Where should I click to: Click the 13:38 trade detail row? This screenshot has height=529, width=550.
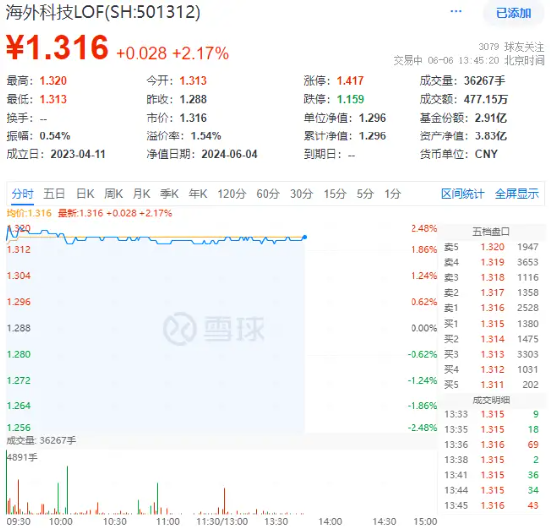[491, 460]
